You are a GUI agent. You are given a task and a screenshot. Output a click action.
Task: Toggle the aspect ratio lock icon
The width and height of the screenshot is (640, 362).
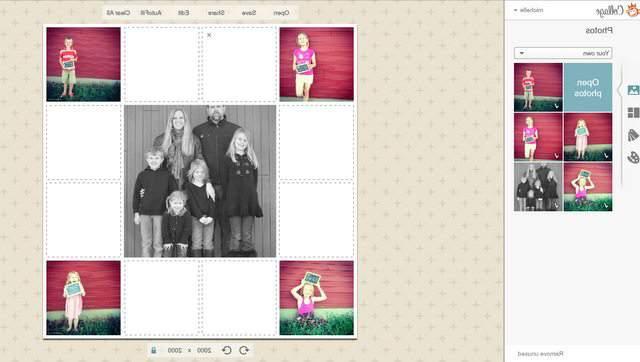154,350
